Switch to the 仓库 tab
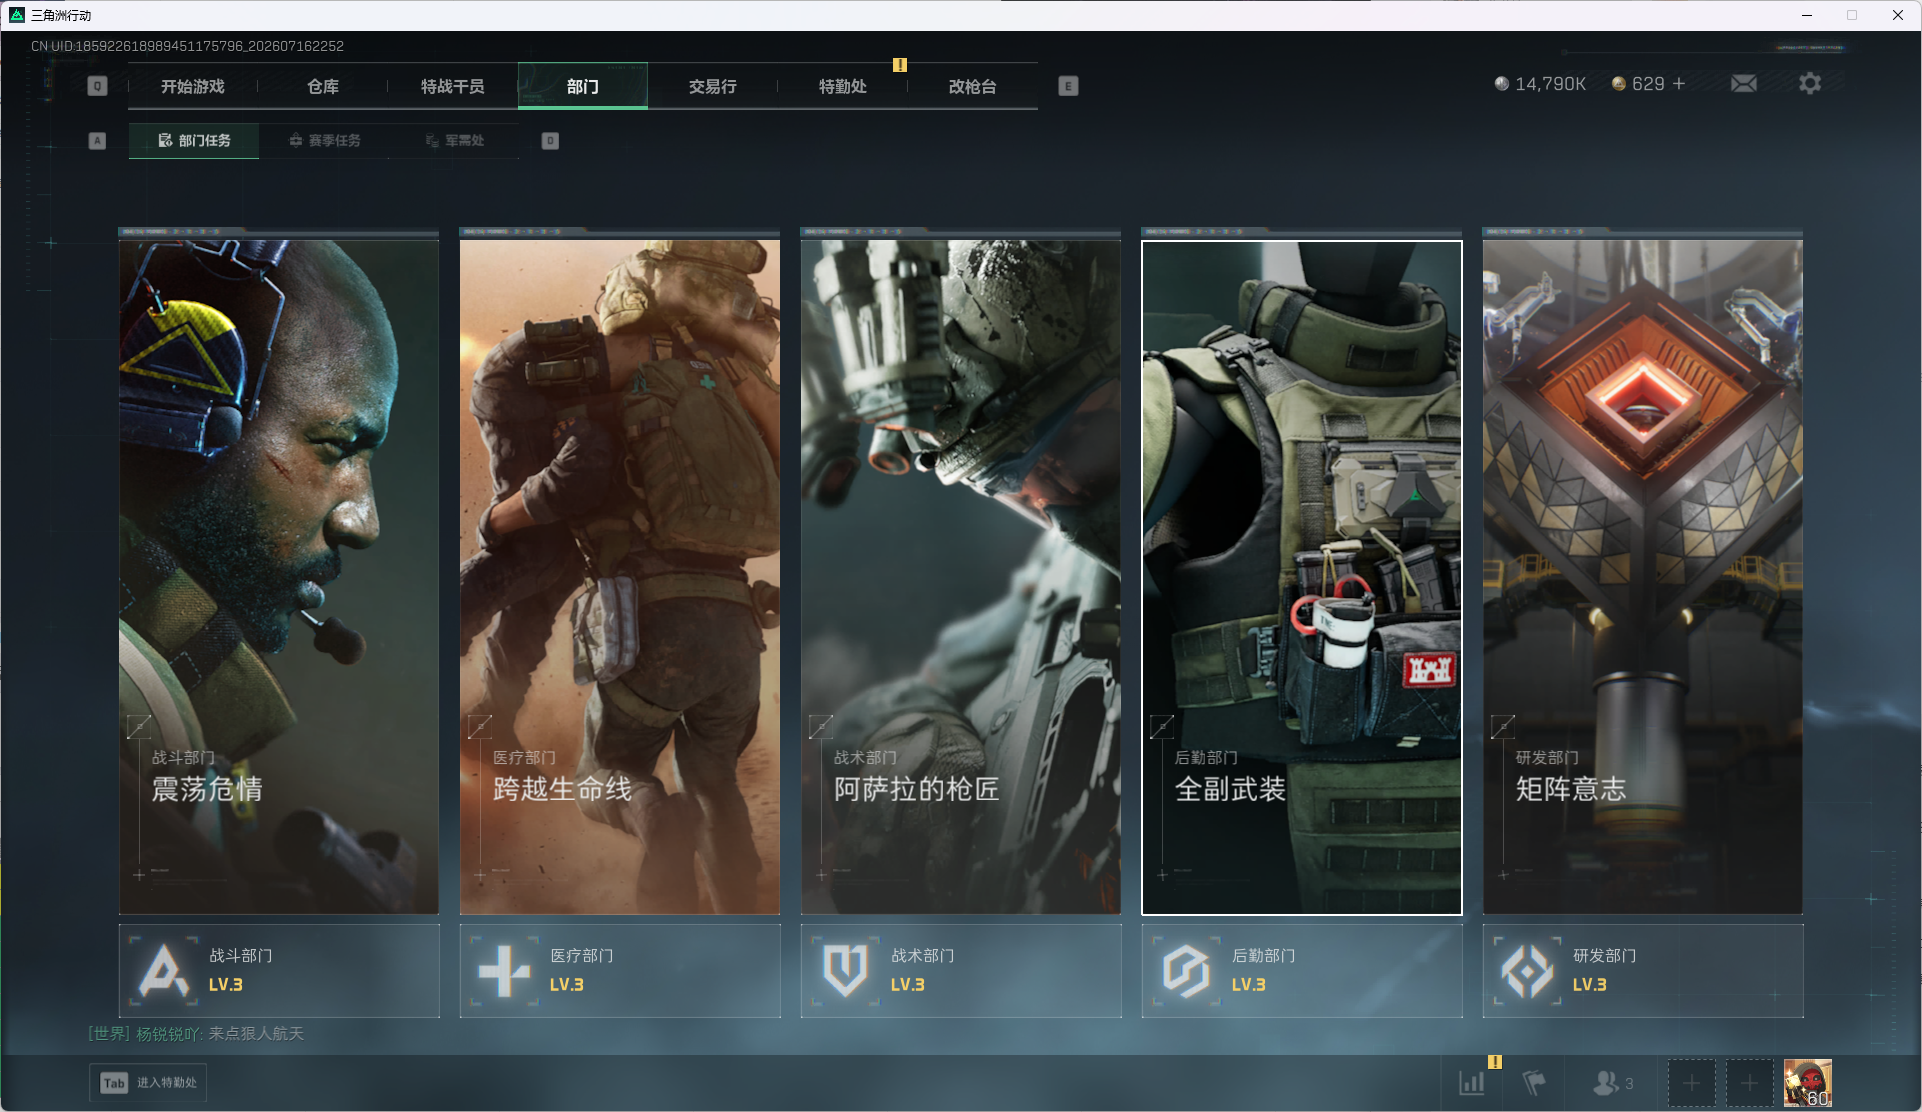The width and height of the screenshot is (1922, 1112). (x=323, y=86)
